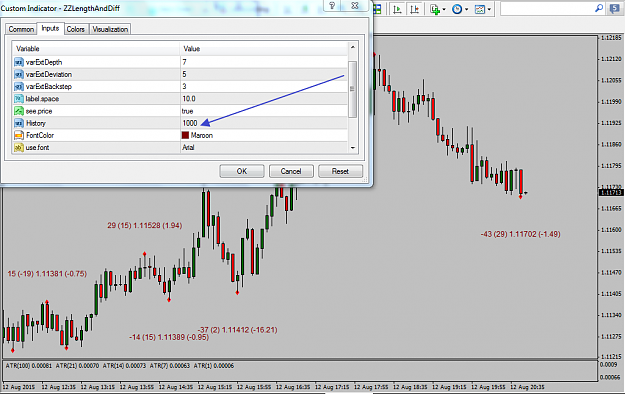
Task: Click the dialog help question-mark button
Action: pos(332,6)
